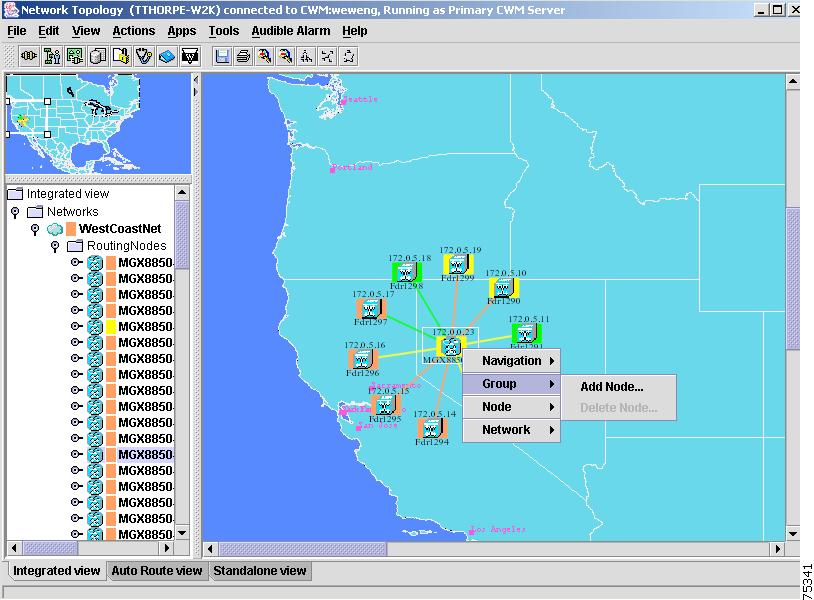Click the map pane scroll-down arrow

[x=793, y=534]
